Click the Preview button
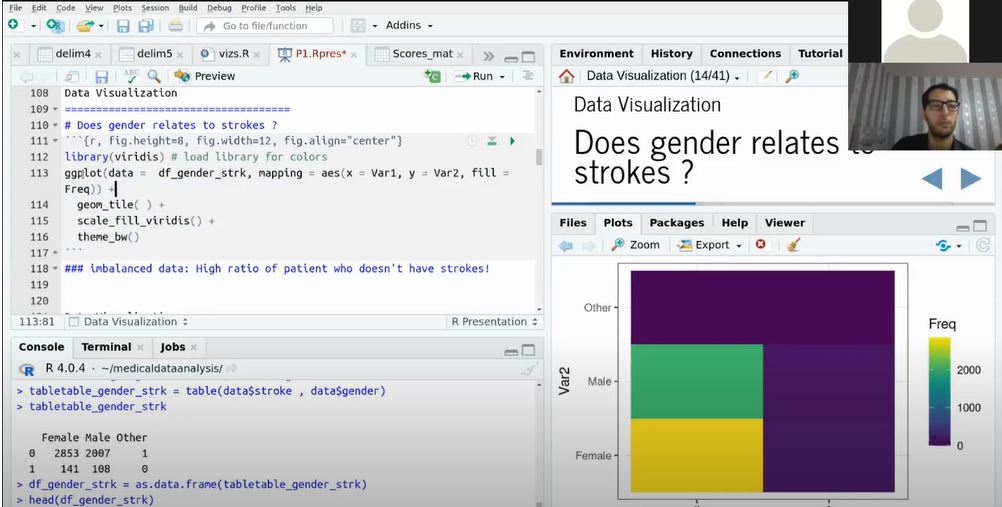Image resolution: width=1002 pixels, height=507 pixels. 205,76
